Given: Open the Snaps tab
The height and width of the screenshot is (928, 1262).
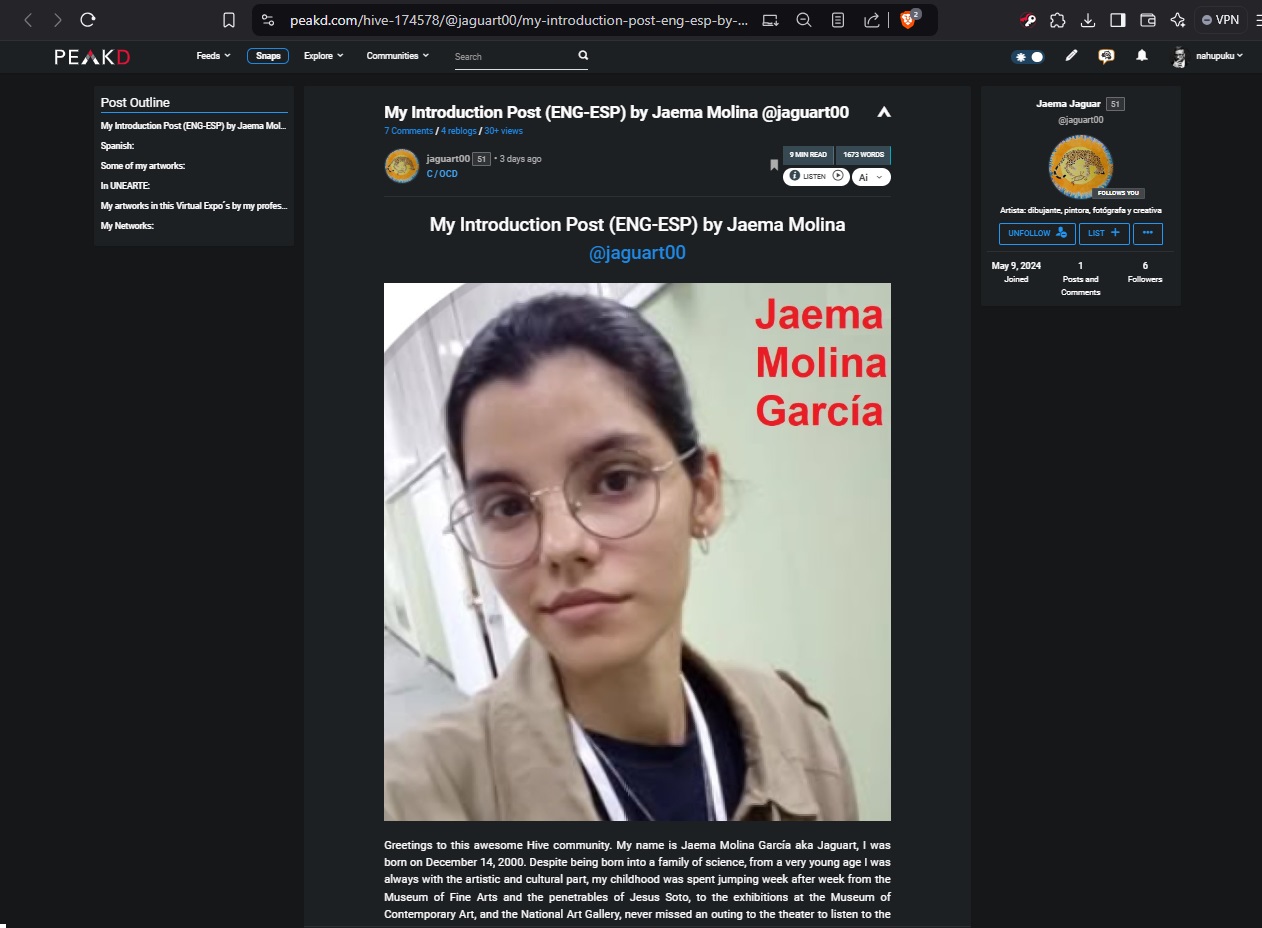Looking at the screenshot, I should pos(268,56).
